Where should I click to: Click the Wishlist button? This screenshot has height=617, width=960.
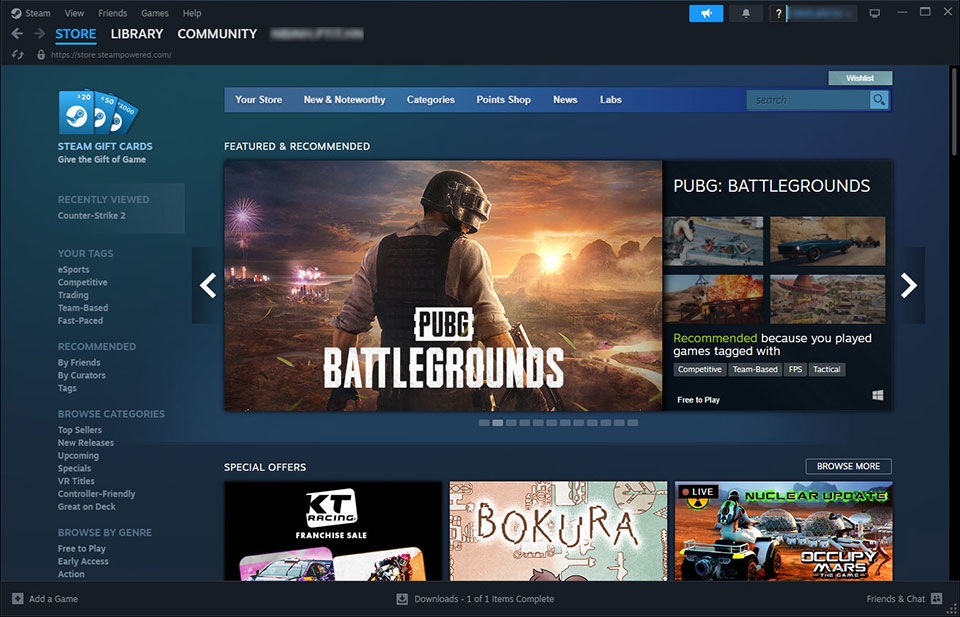coord(860,78)
